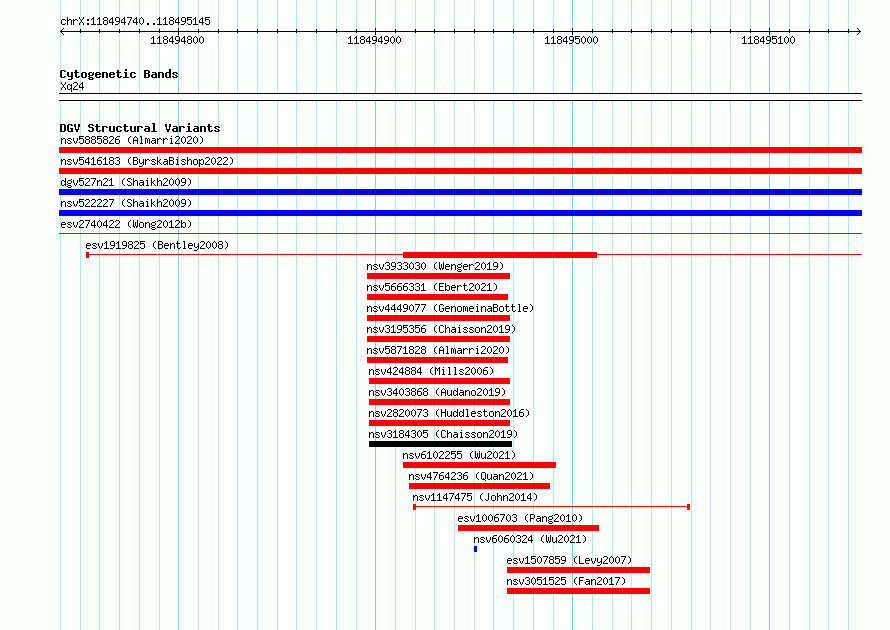Screen dimensions: 890x630
Task: Click the thin red line of esv2740422
Action: pos(460,233)
